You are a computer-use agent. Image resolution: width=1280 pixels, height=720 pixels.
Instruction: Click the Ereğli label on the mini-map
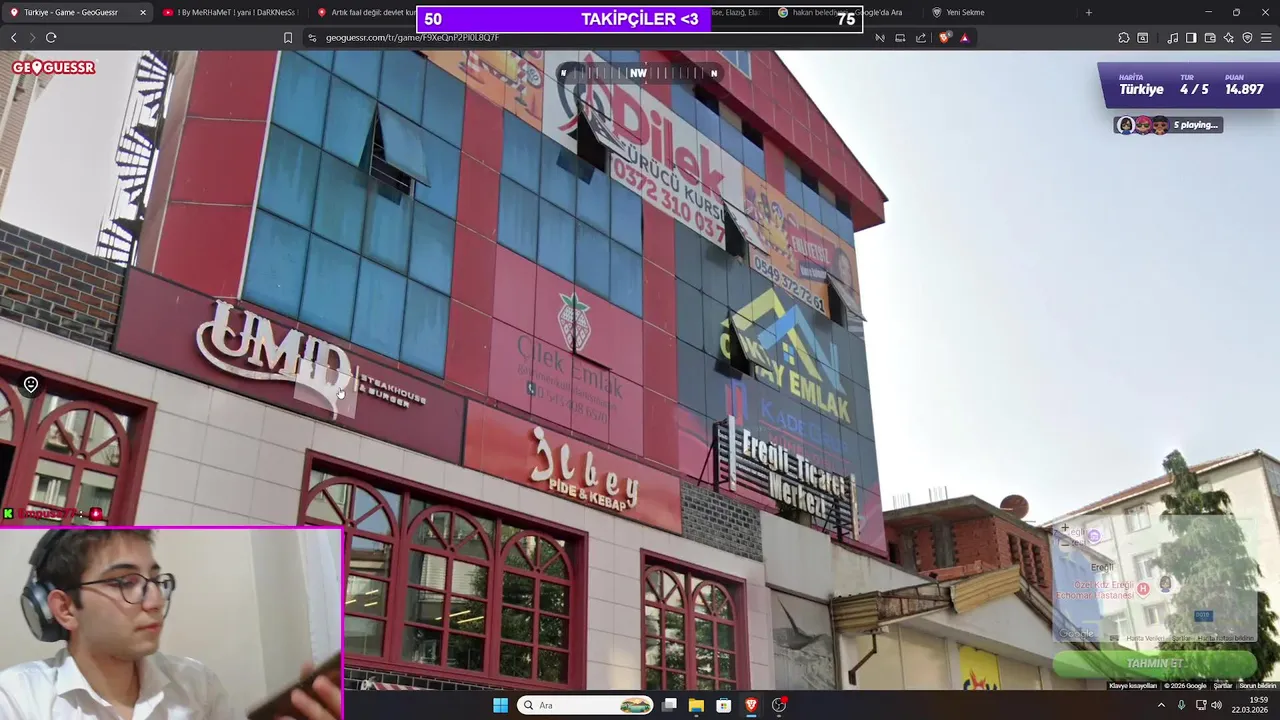click(1102, 567)
